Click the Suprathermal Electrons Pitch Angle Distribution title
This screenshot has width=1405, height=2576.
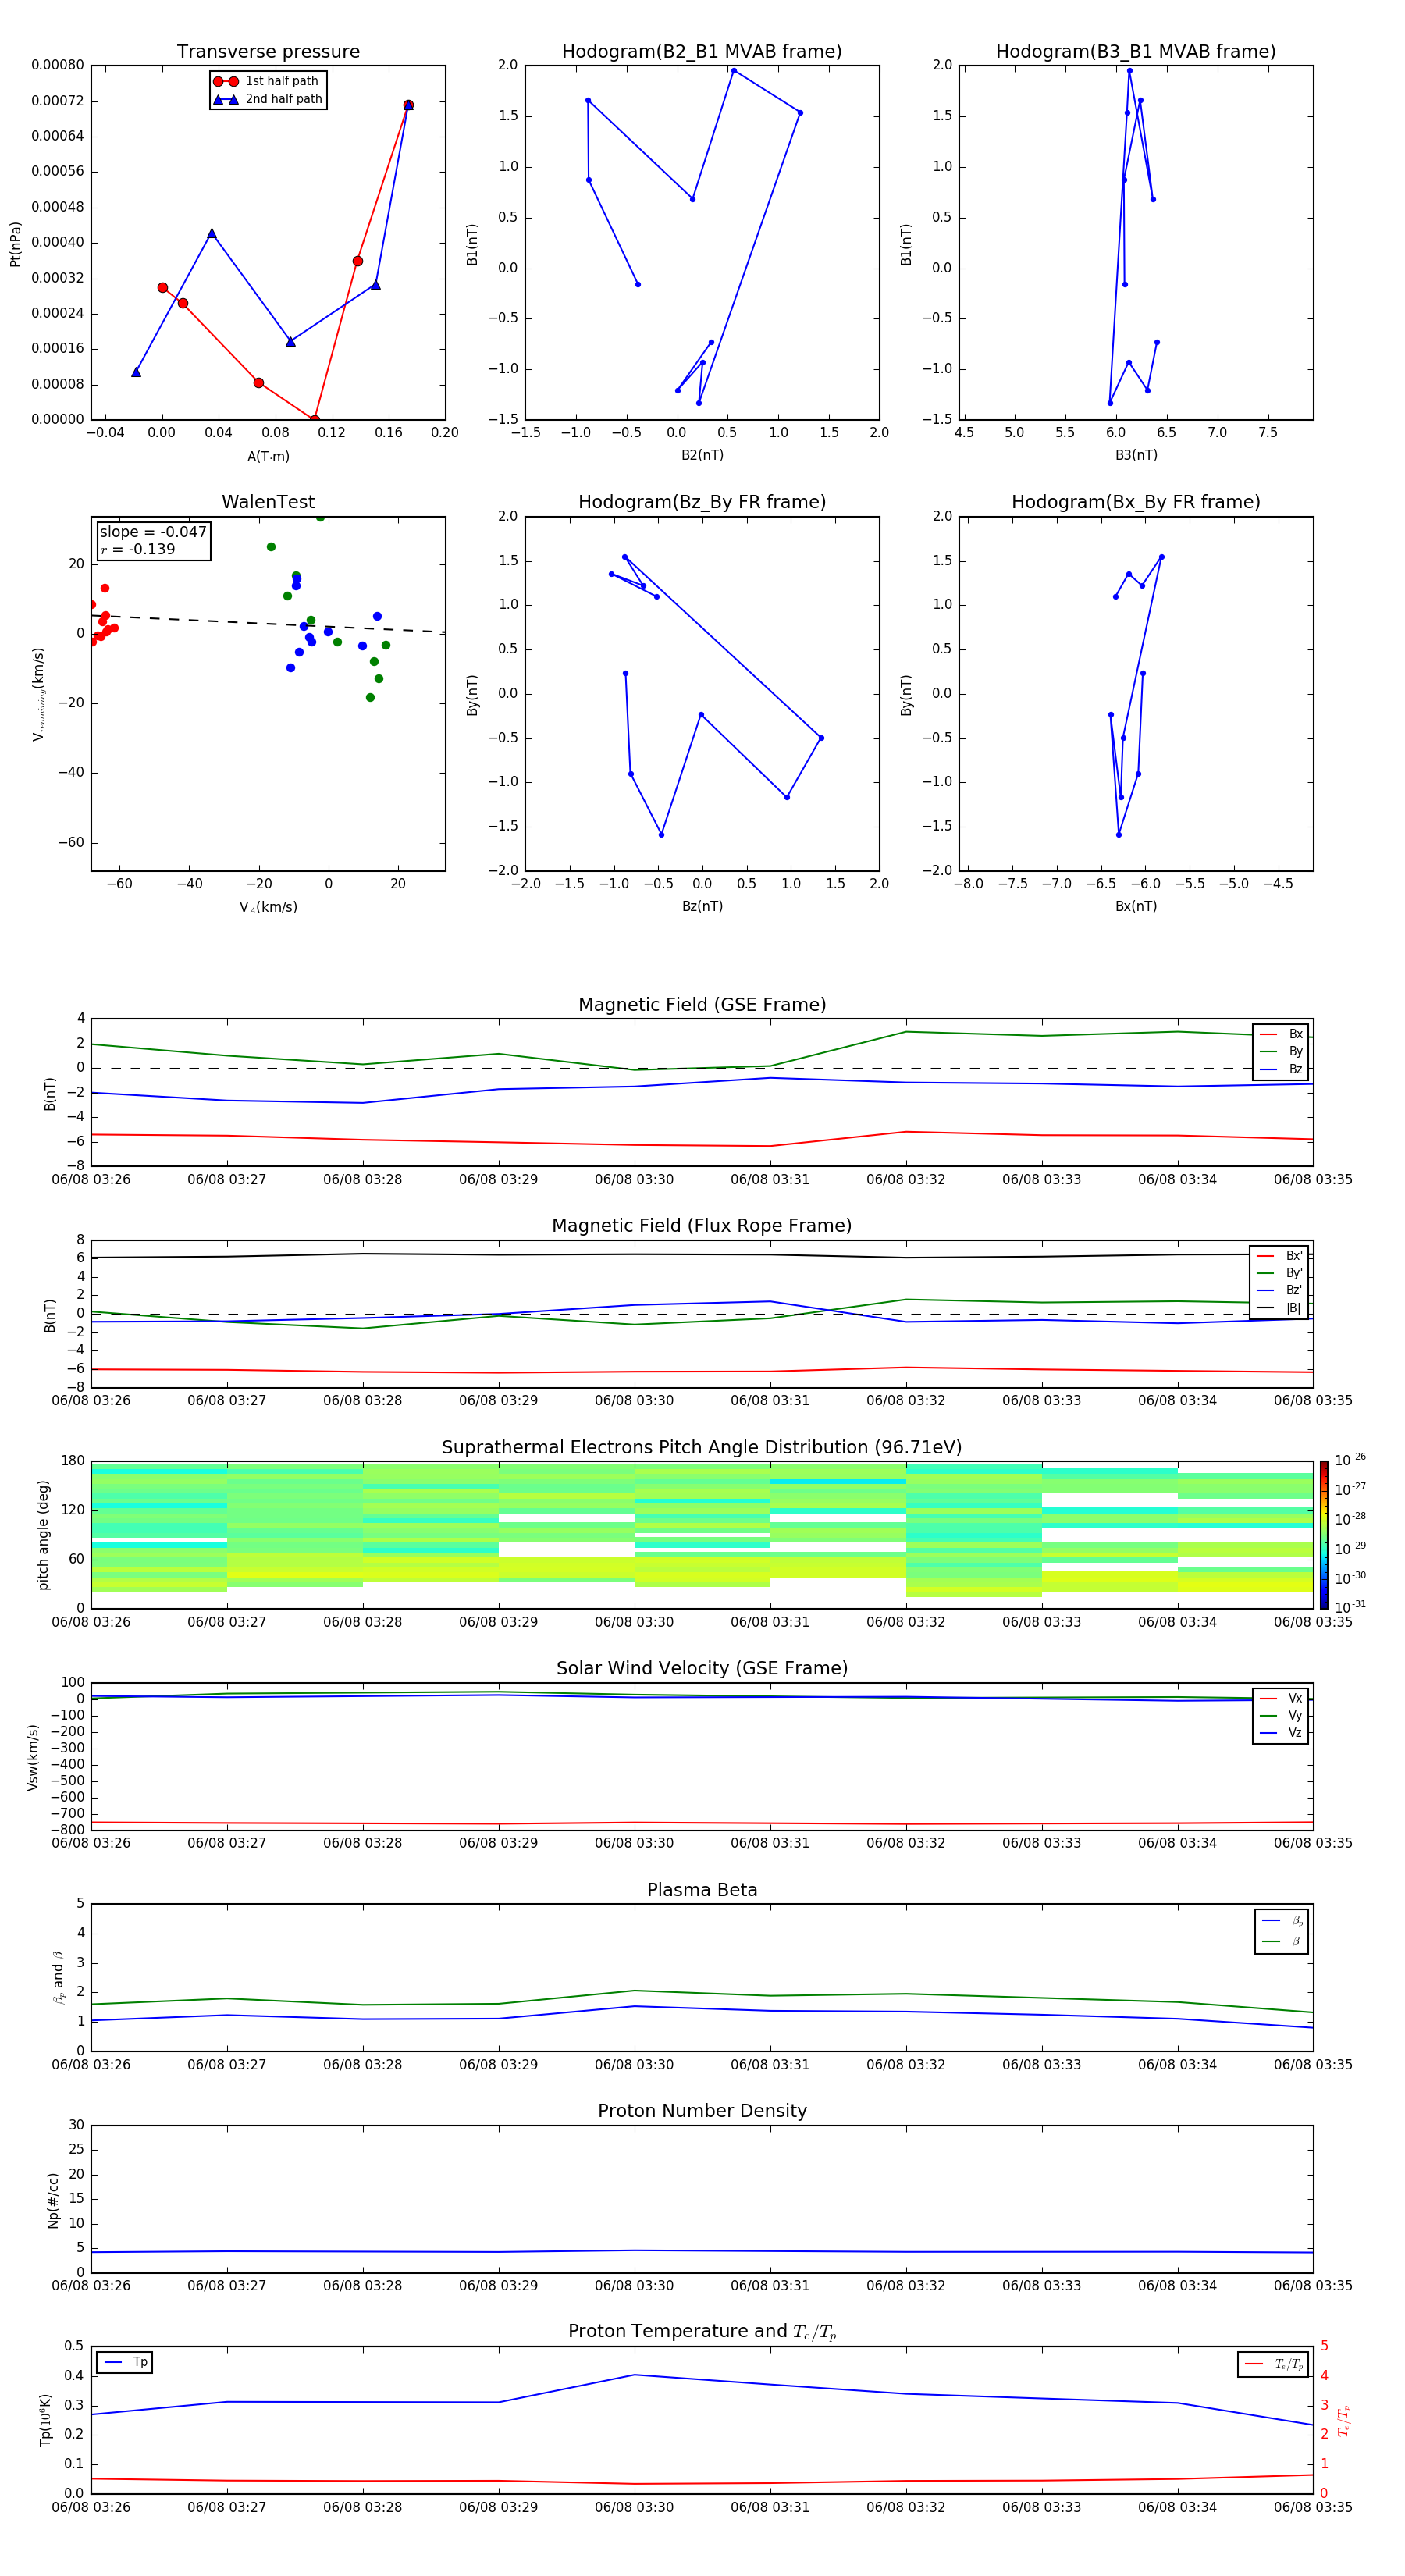pyautogui.click(x=702, y=1448)
